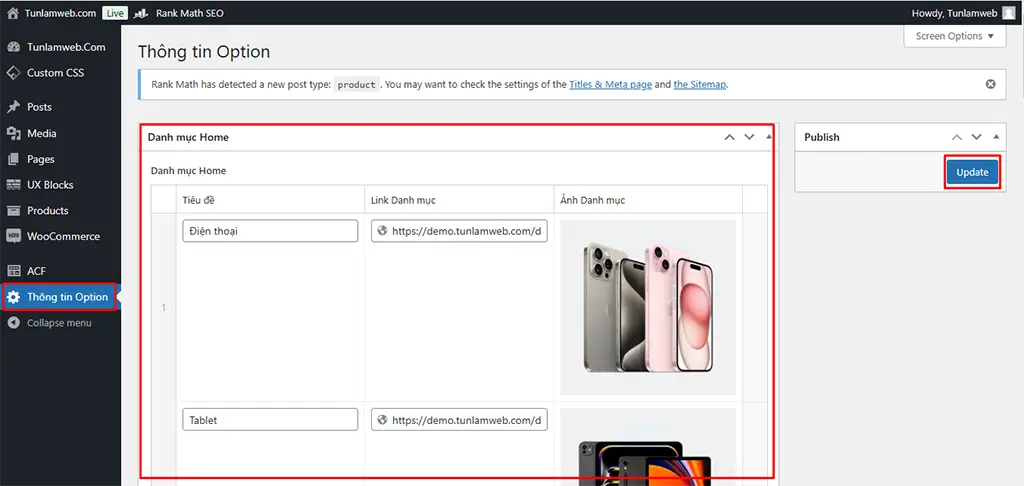Move Danh mục Home panel down
Image resolution: width=1024 pixels, height=486 pixels.
point(749,137)
